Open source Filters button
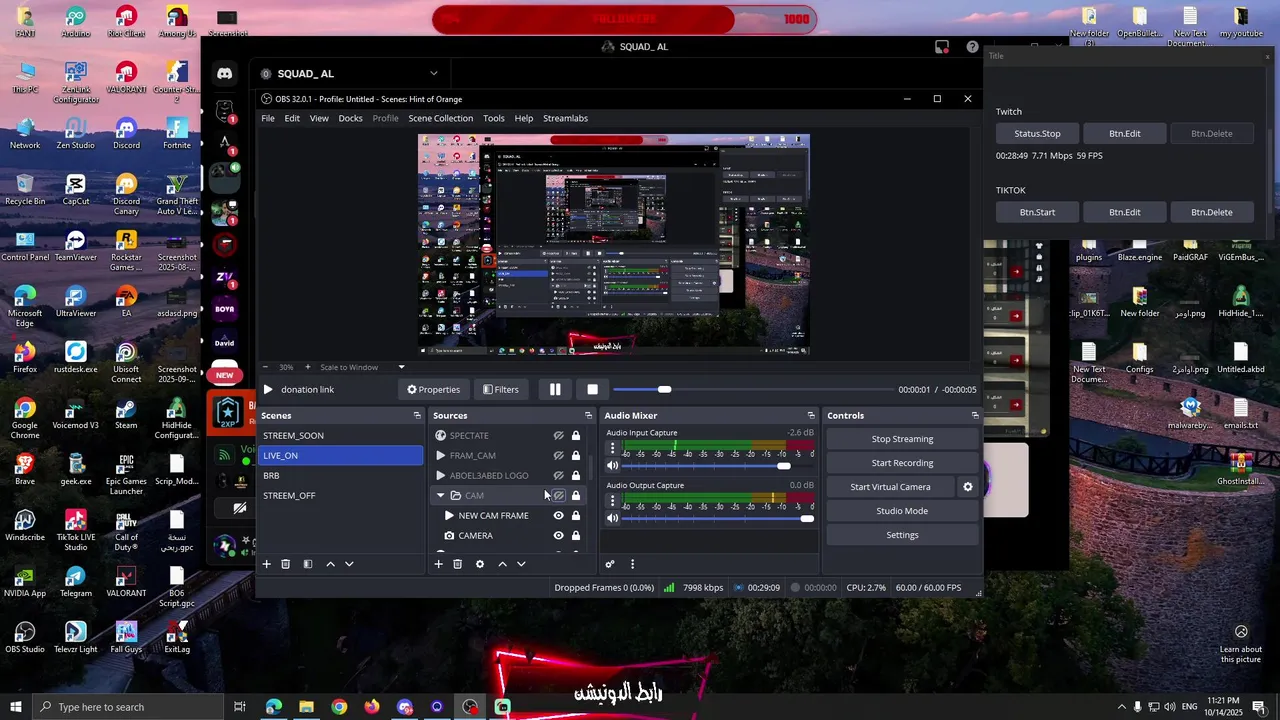The height and width of the screenshot is (720, 1280). tap(501, 390)
